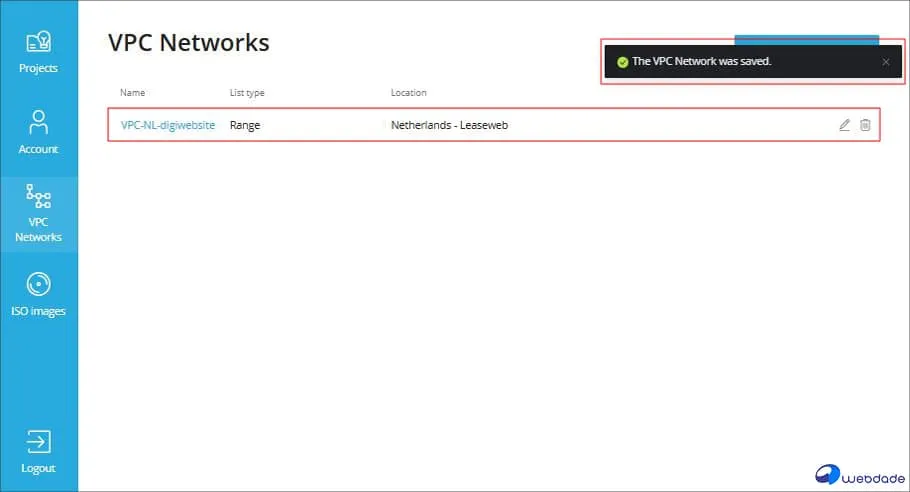Open the VPC-NL-digiwebsite network link
This screenshot has width=910, height=492.
[167, 125]
